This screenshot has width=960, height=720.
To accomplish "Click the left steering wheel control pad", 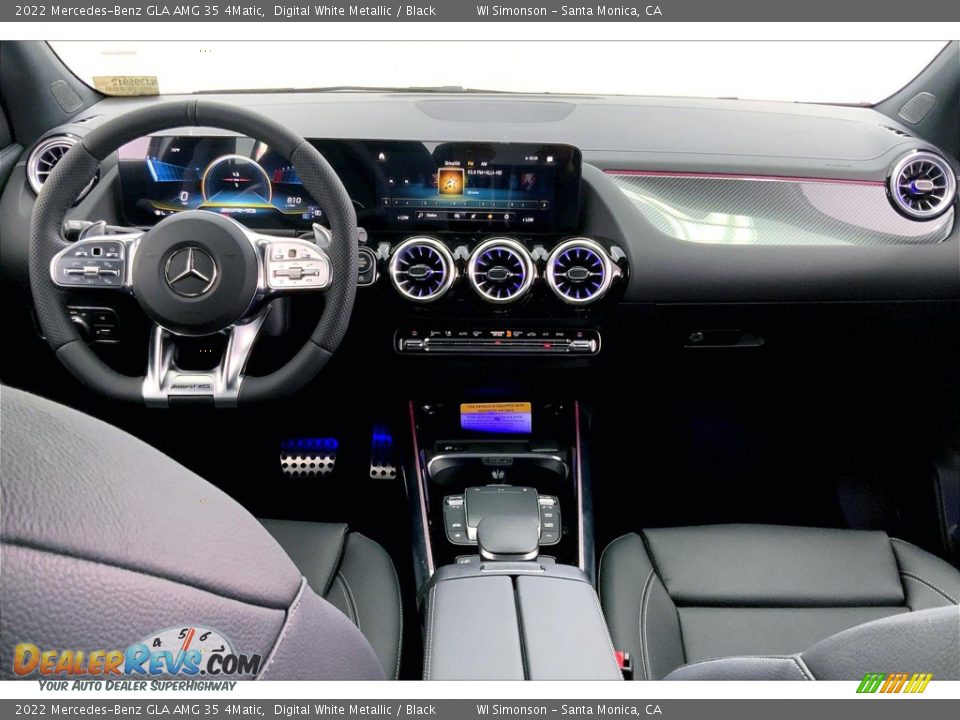I will [92, 264].
